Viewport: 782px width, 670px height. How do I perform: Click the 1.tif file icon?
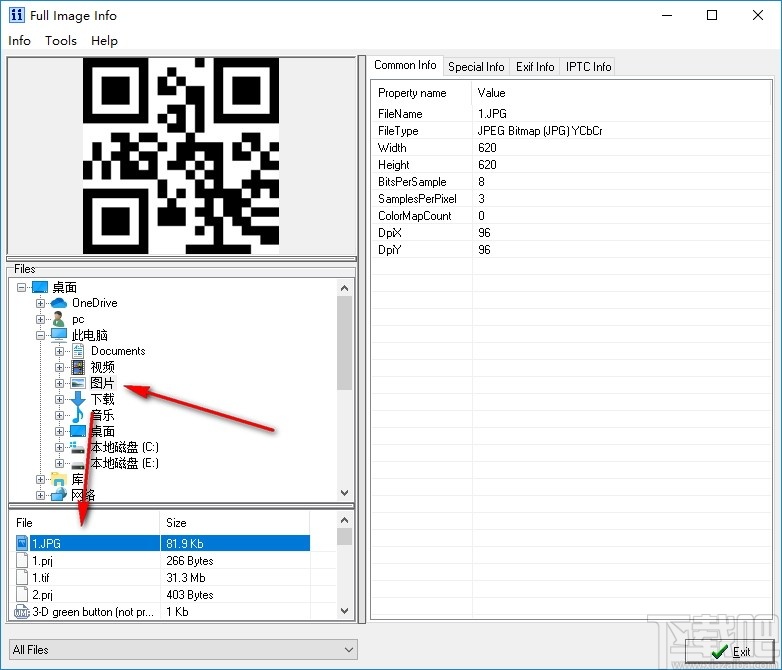22,577
